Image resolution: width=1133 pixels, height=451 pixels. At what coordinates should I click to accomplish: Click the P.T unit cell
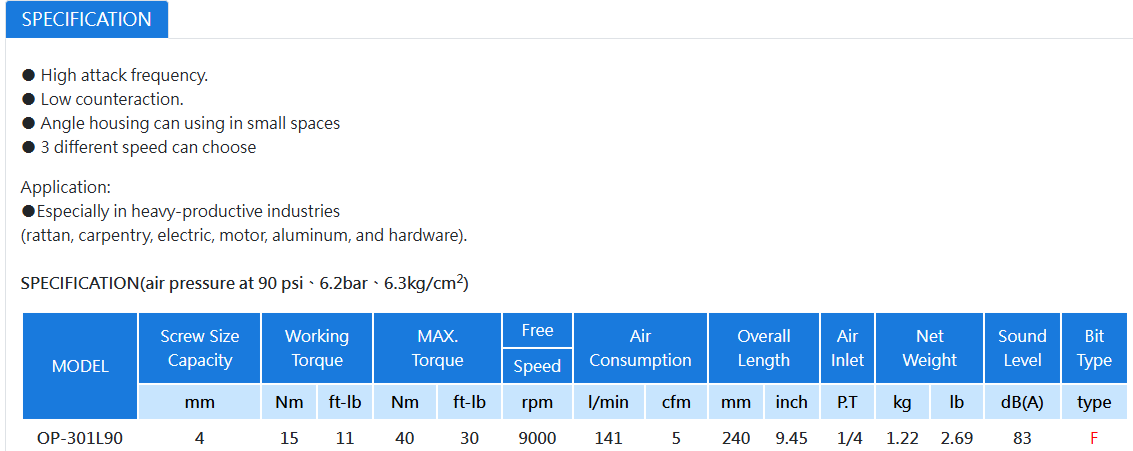click(x=848, y=402)
